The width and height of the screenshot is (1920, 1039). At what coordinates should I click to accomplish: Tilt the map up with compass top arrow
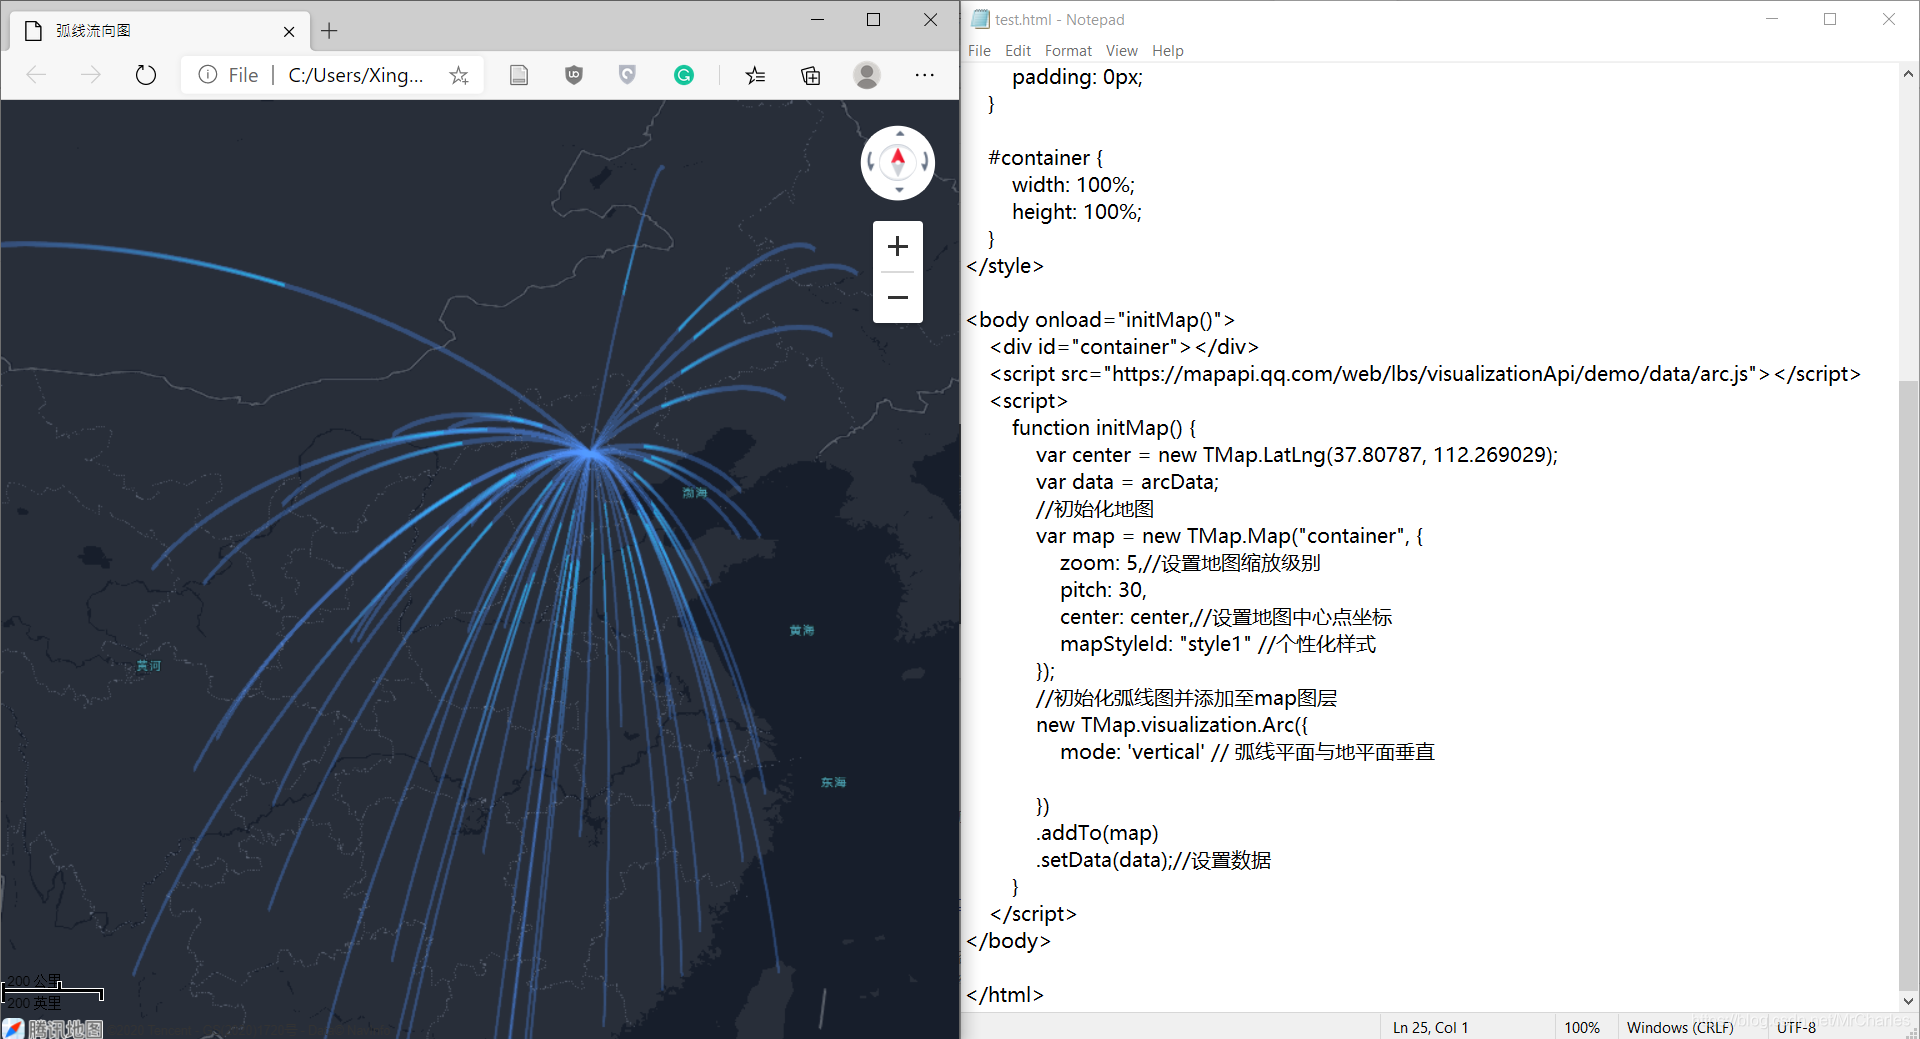tap(899, 133)
